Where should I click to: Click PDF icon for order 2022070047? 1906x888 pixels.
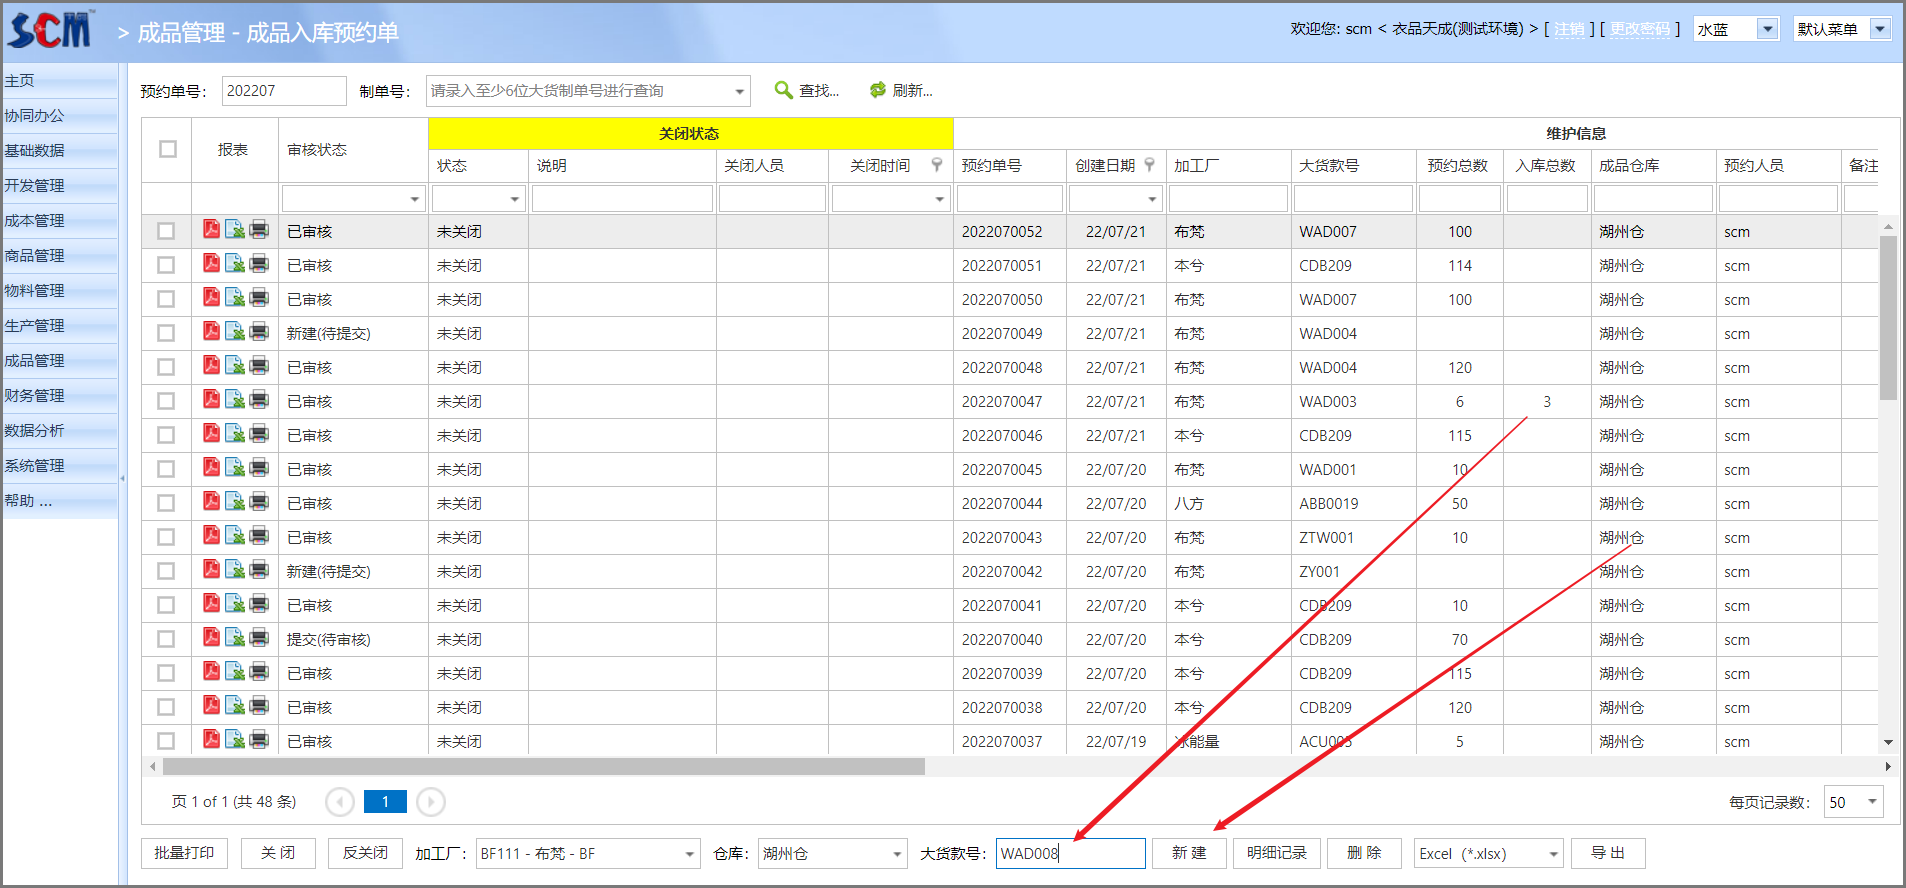tap(211, 400)
